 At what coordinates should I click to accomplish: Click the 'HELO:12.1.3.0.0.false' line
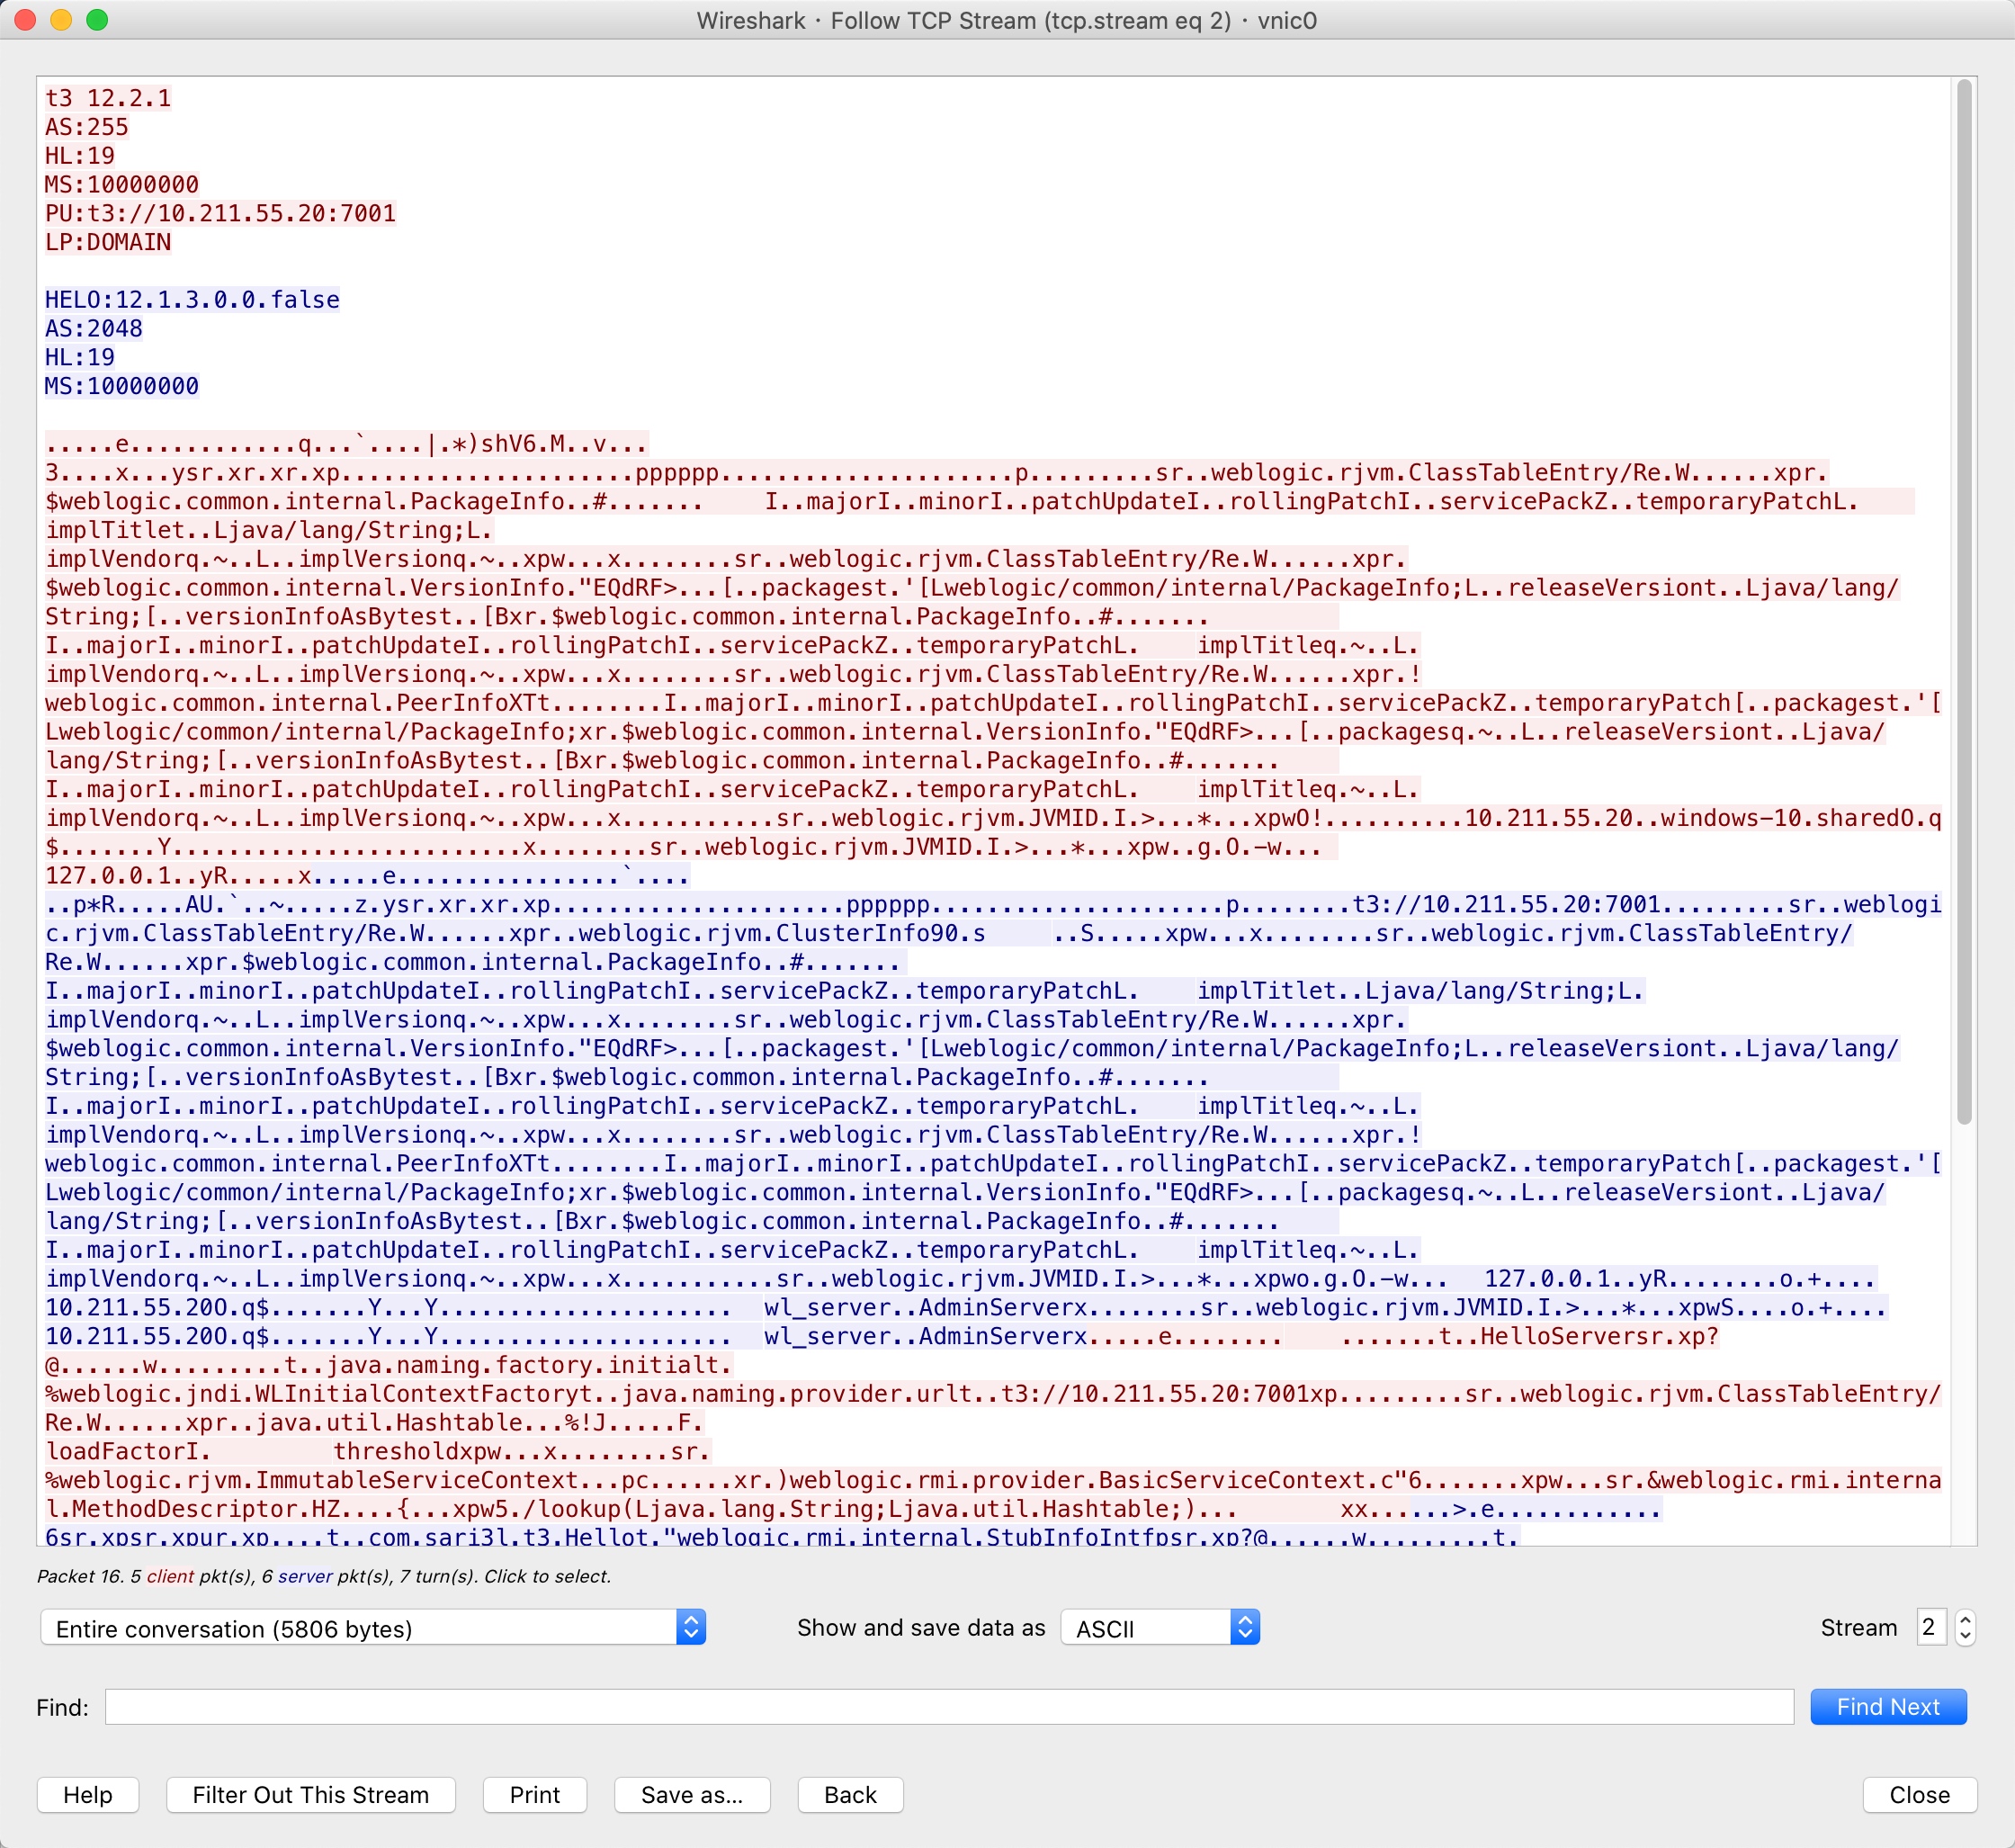pos(192,300)
